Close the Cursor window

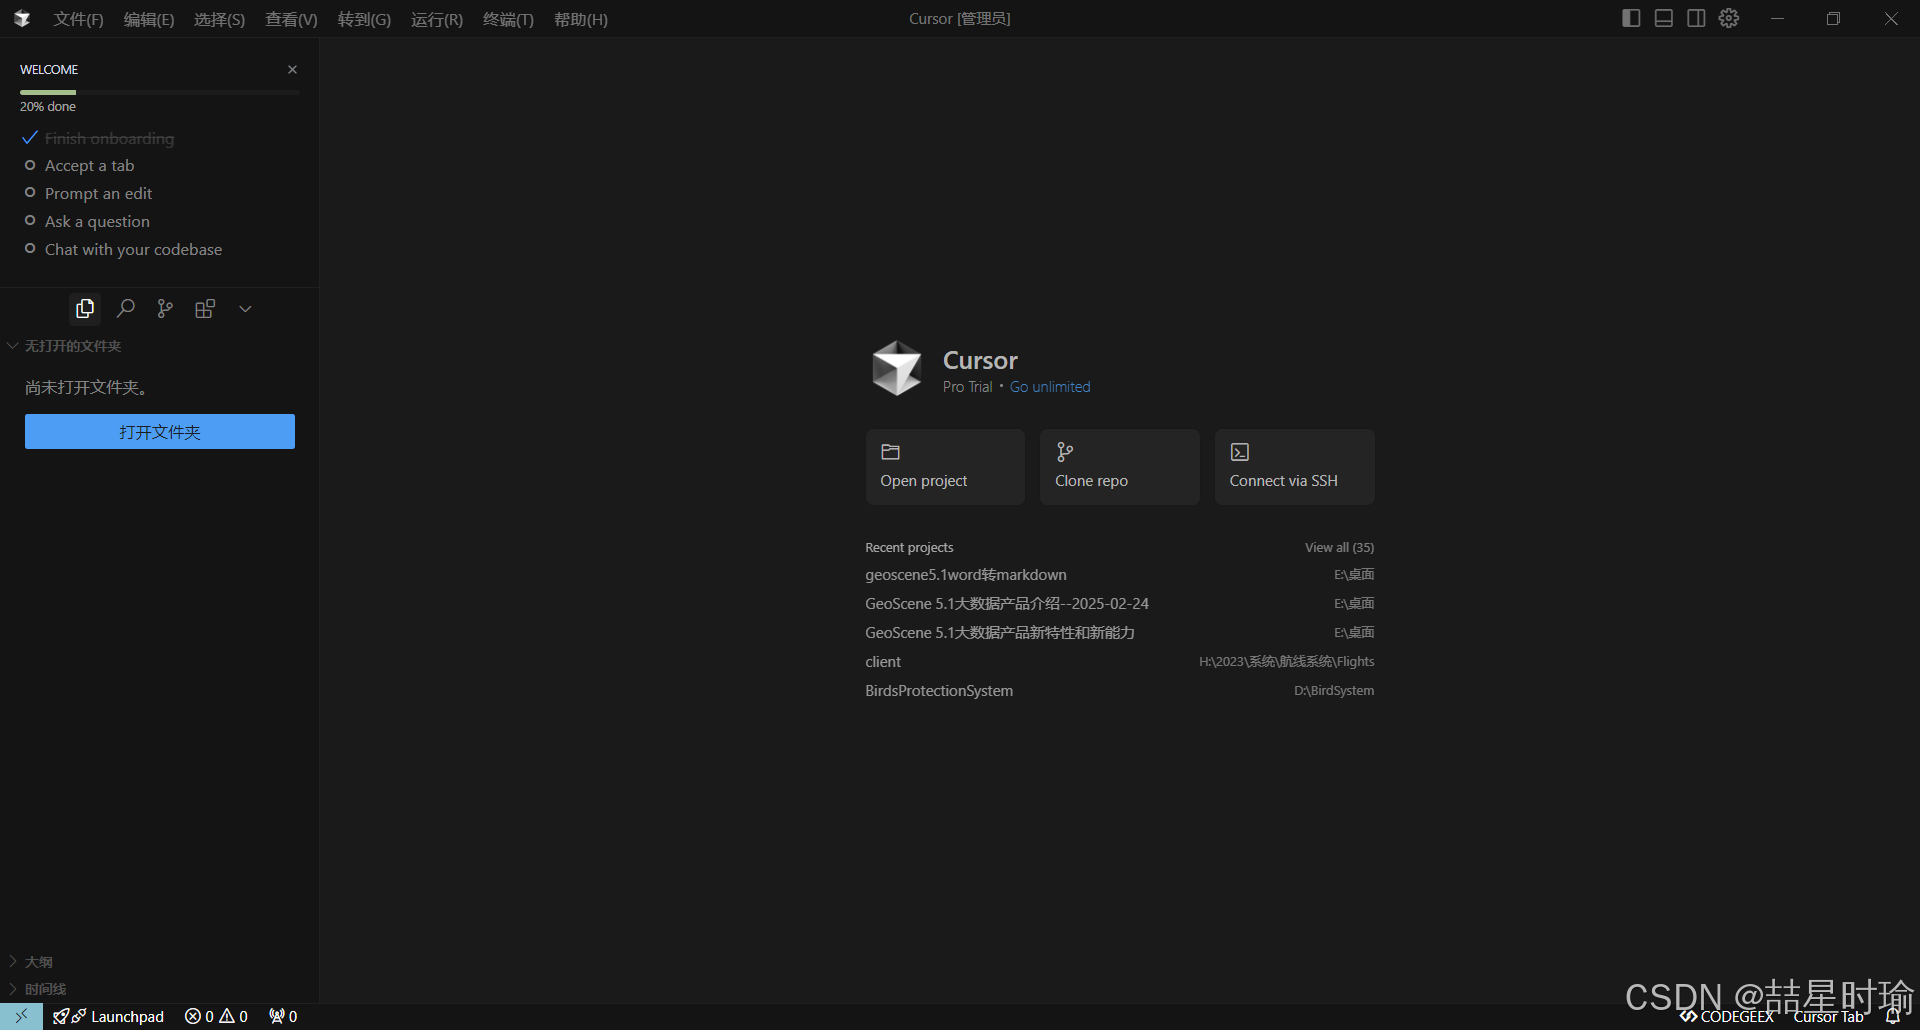pyautogui.click(x=1891, y=19)
